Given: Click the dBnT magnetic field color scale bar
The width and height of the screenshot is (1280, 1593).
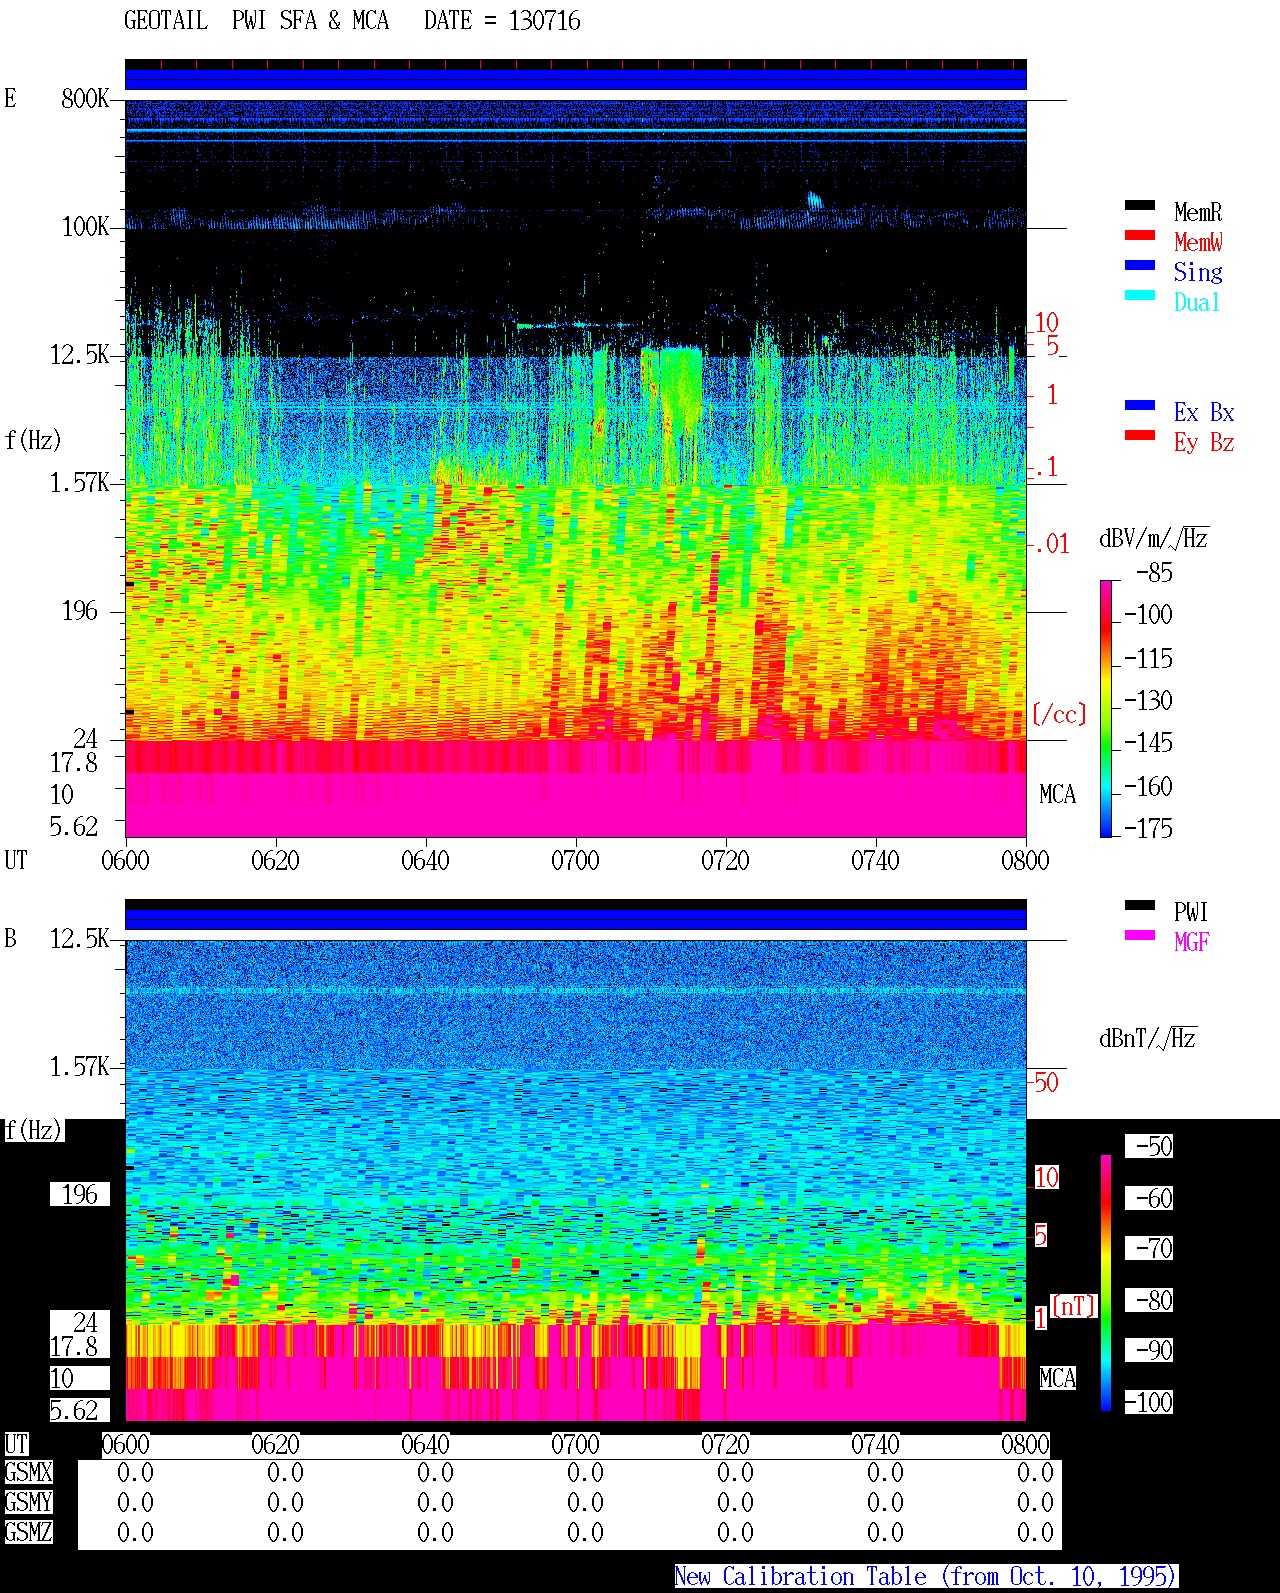Looking at the screenshot, I should 1106,1283.
